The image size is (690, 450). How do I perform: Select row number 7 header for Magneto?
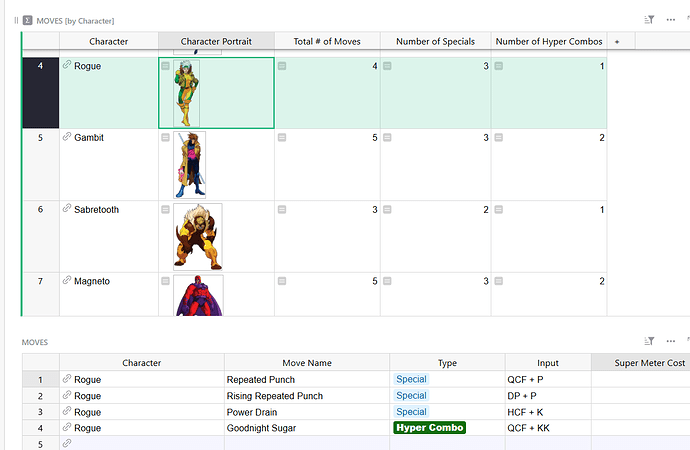tap(40, 294)
